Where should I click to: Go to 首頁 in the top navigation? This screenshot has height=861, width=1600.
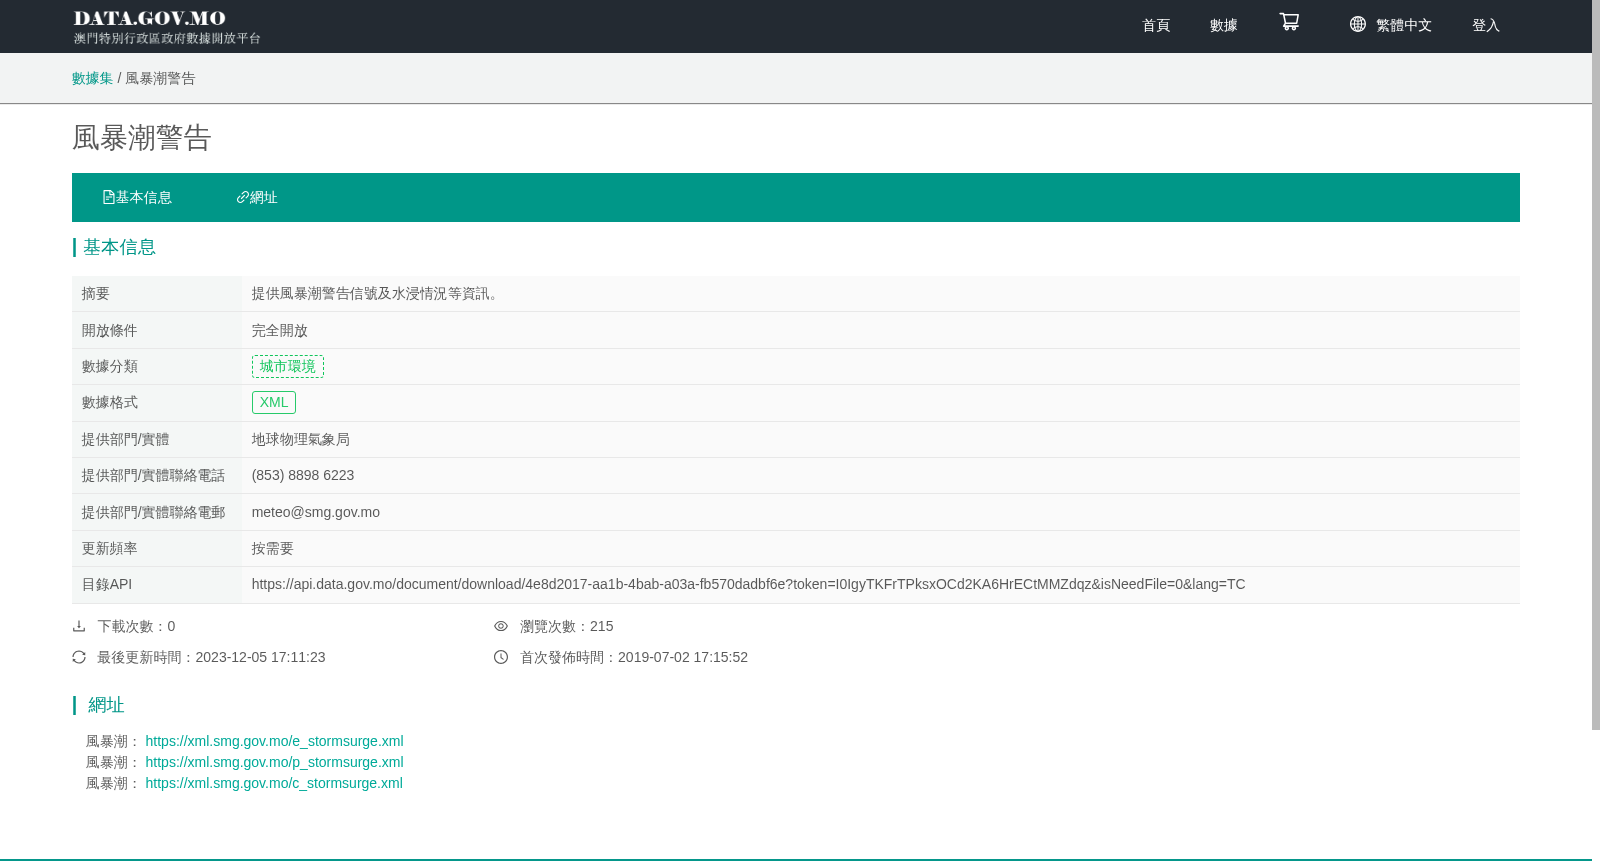(x=1156, y=25)
